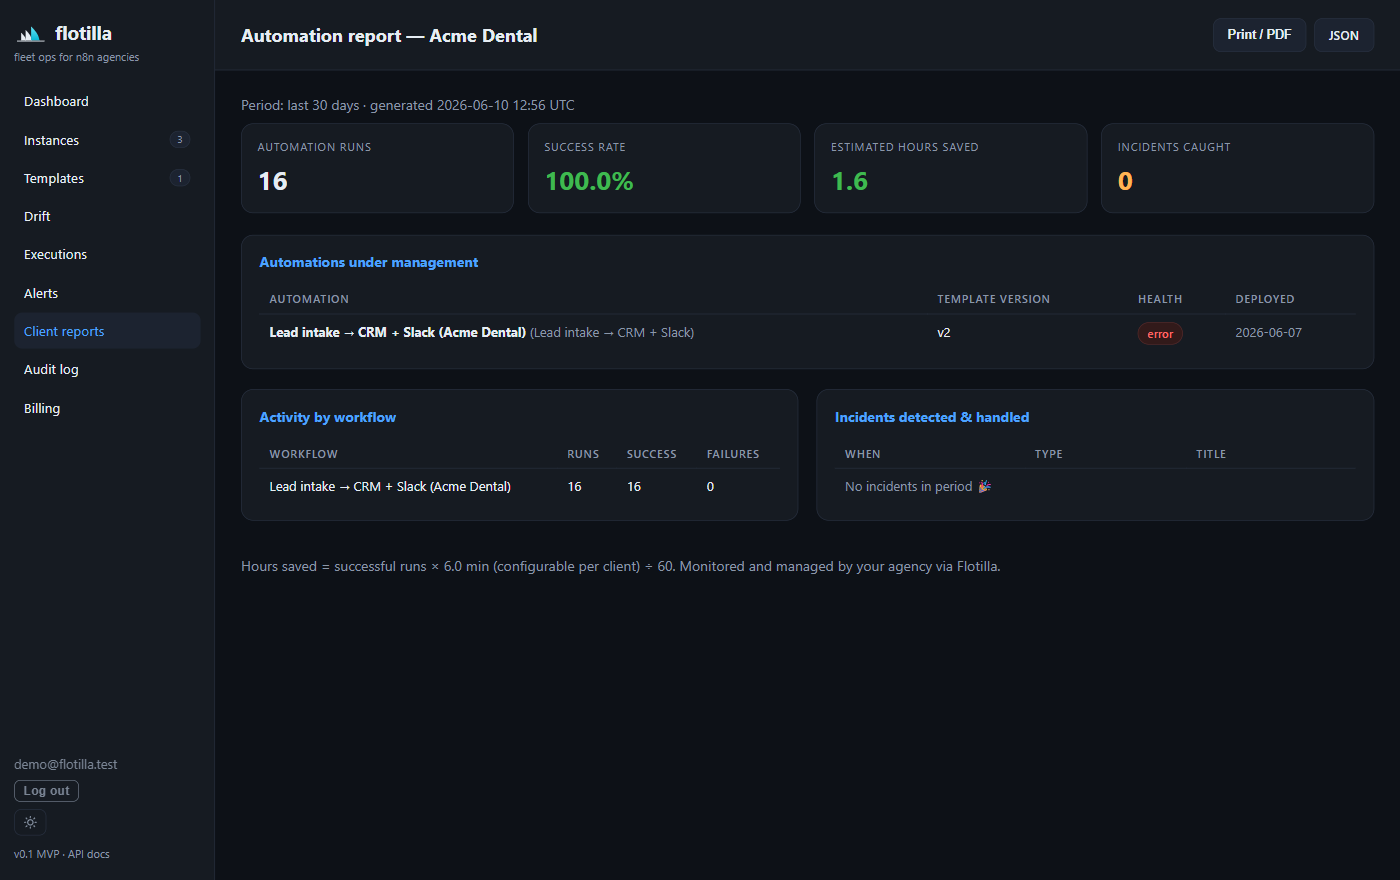The image size is (1400, 880).
Task: Open Templates in the sidebar
Action: click(x=107, y=178)
